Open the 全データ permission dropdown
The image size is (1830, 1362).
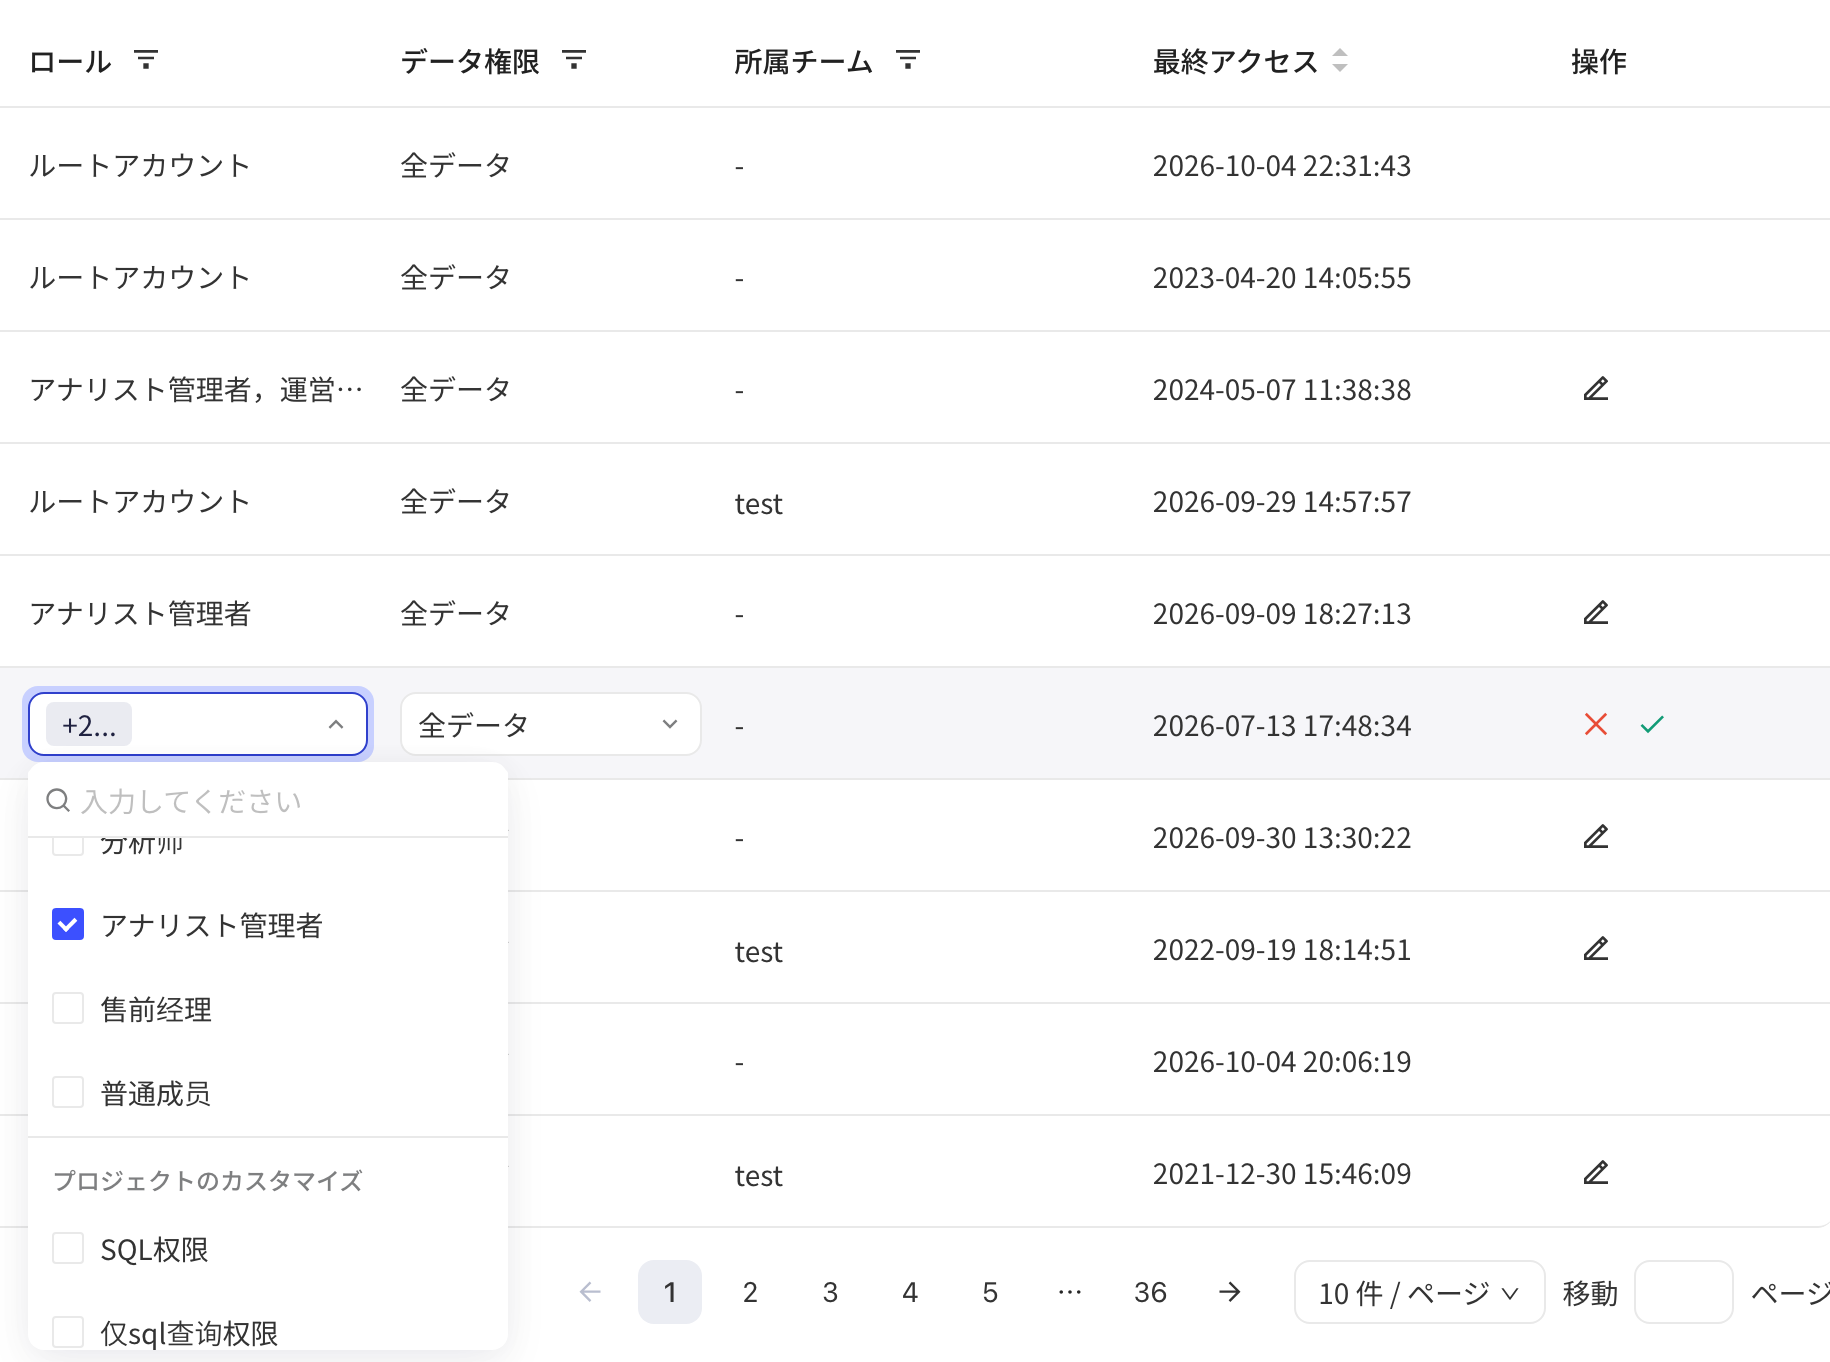point(551,724)
